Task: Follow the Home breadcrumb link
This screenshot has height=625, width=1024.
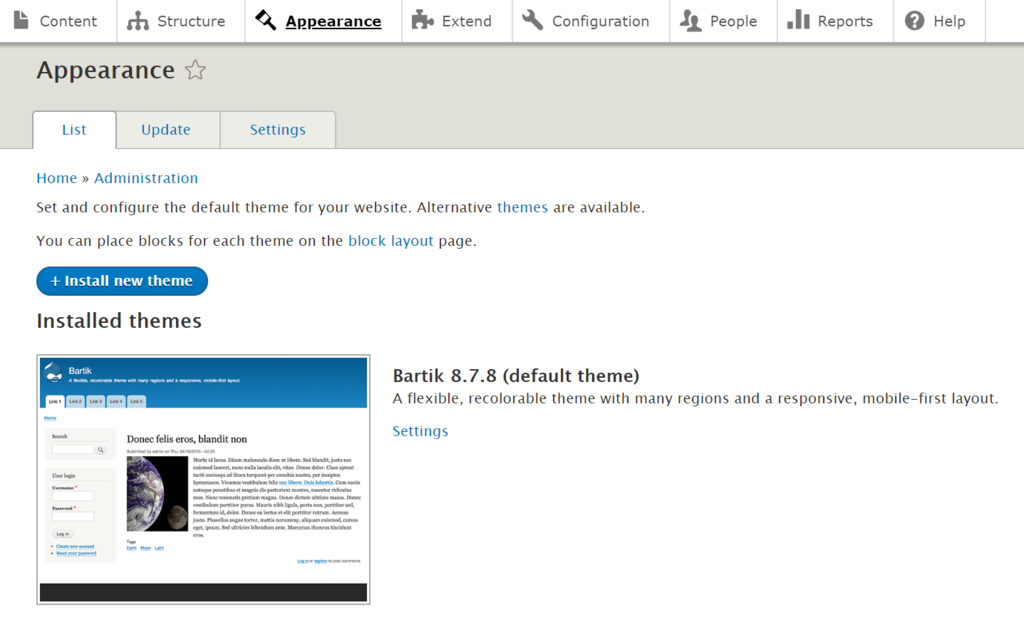Action: (x=57, y=178)
